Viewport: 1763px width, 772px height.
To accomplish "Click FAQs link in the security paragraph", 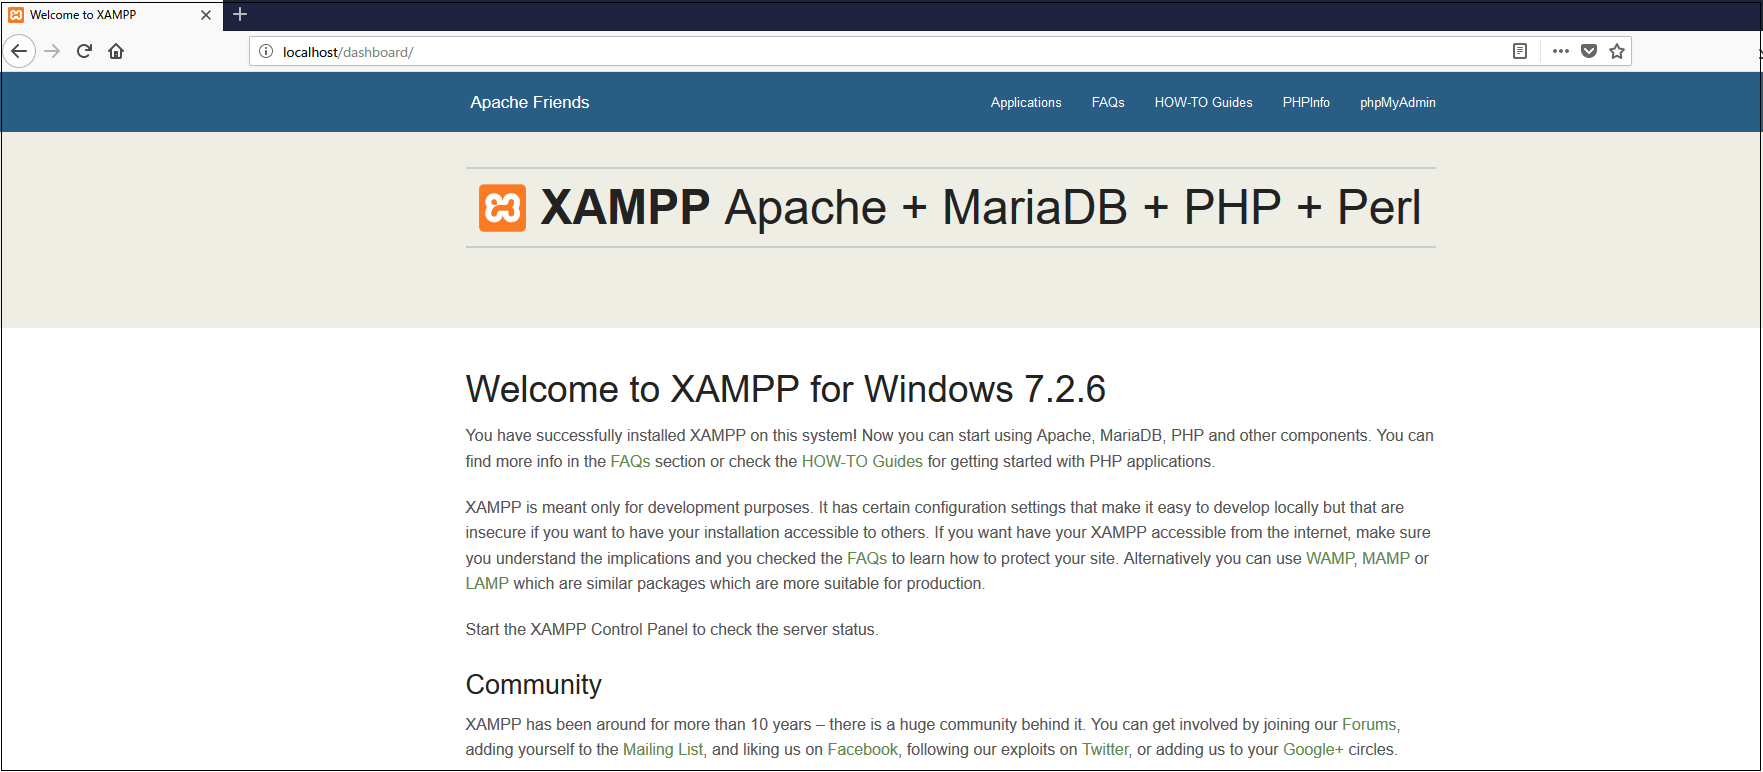I will 867,558.
